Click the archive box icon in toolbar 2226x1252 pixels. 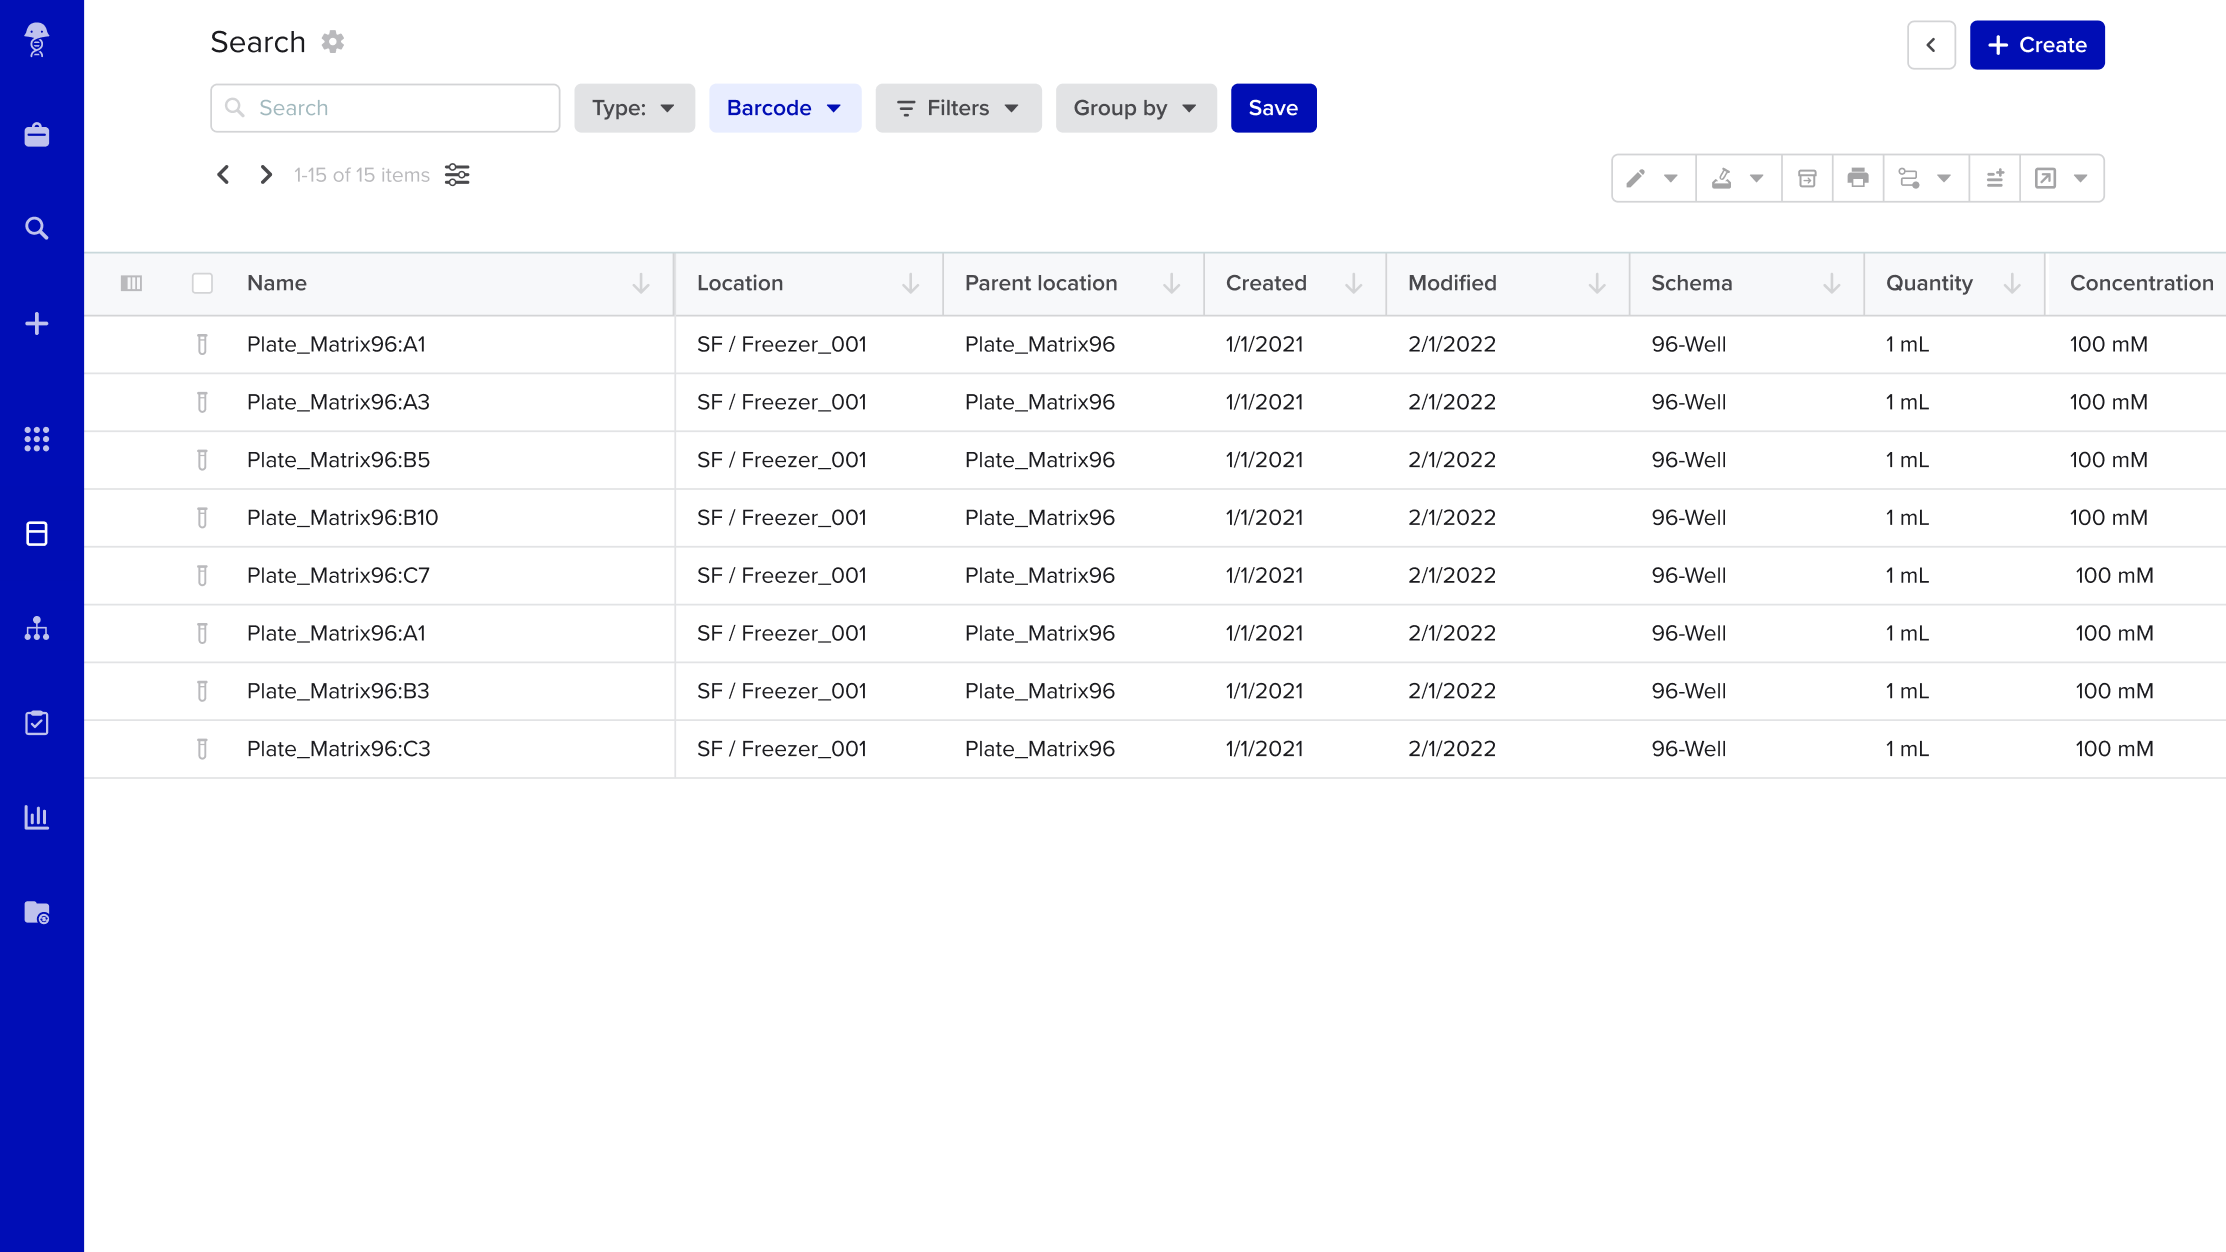1807,178
